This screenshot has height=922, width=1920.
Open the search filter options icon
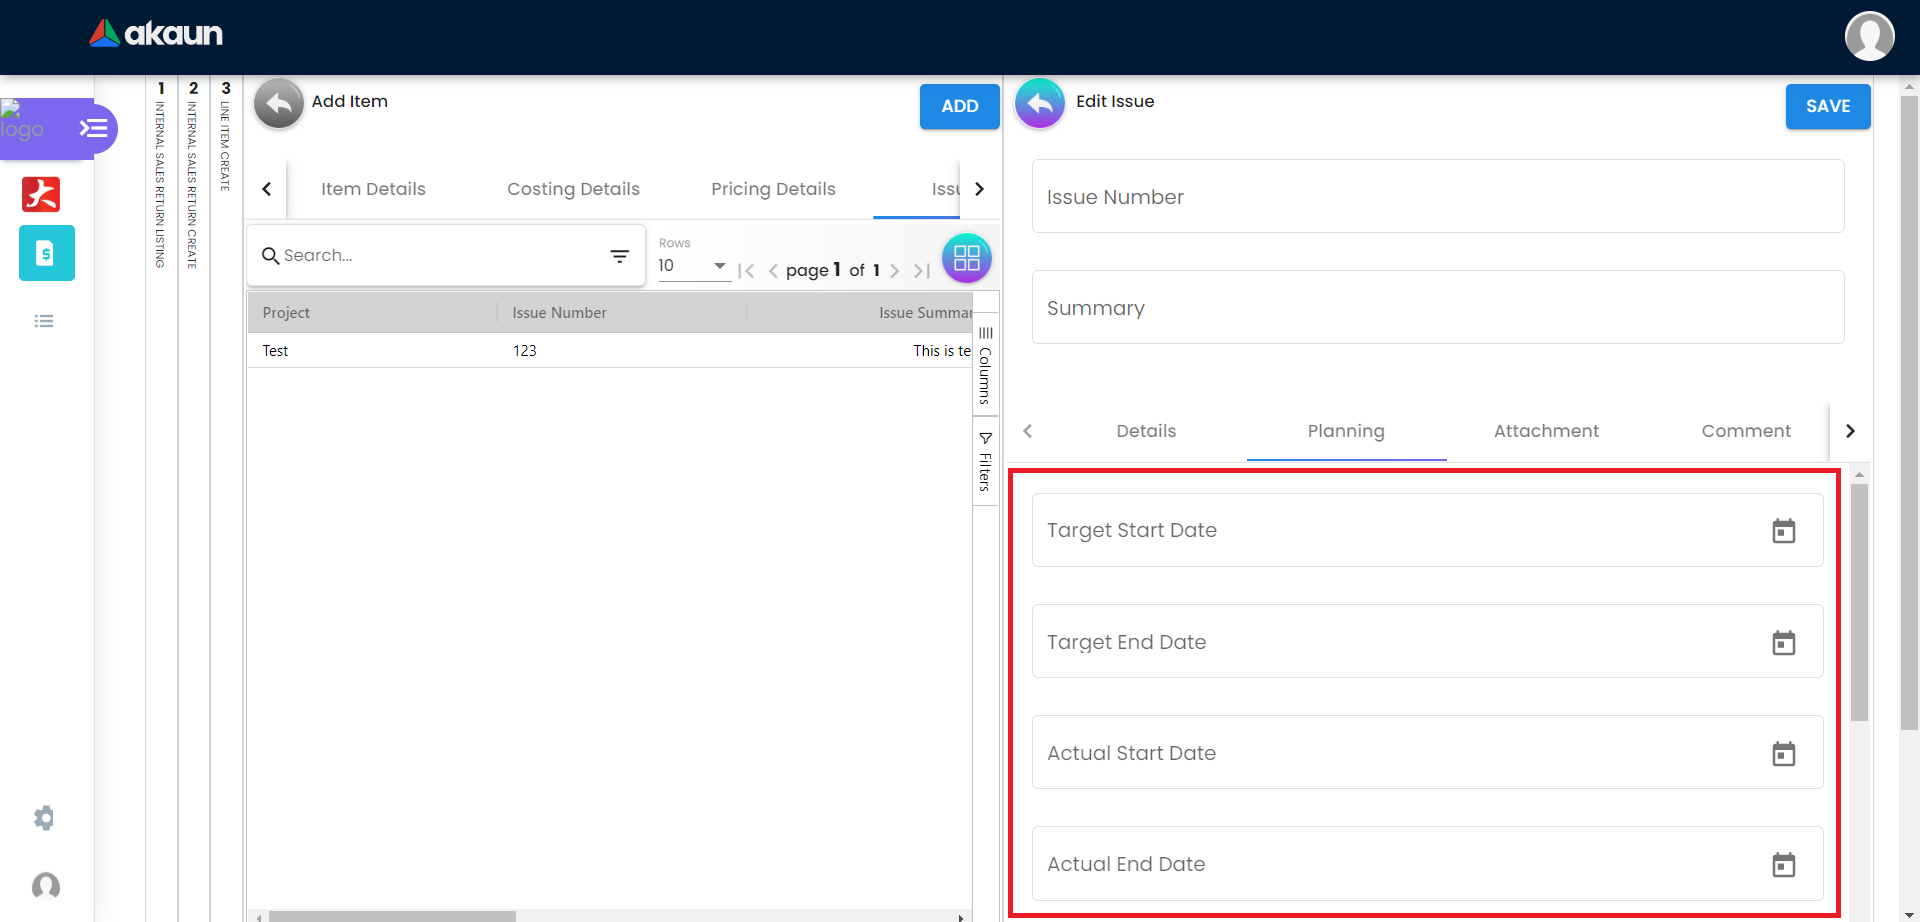tap(620, 256)
